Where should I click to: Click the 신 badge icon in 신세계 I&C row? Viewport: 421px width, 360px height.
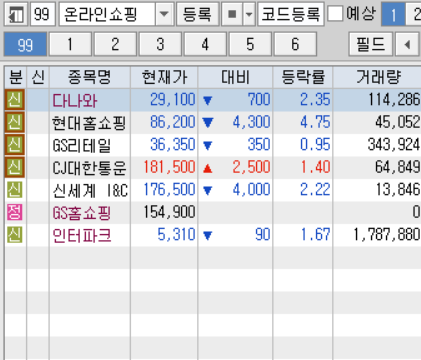15,190
